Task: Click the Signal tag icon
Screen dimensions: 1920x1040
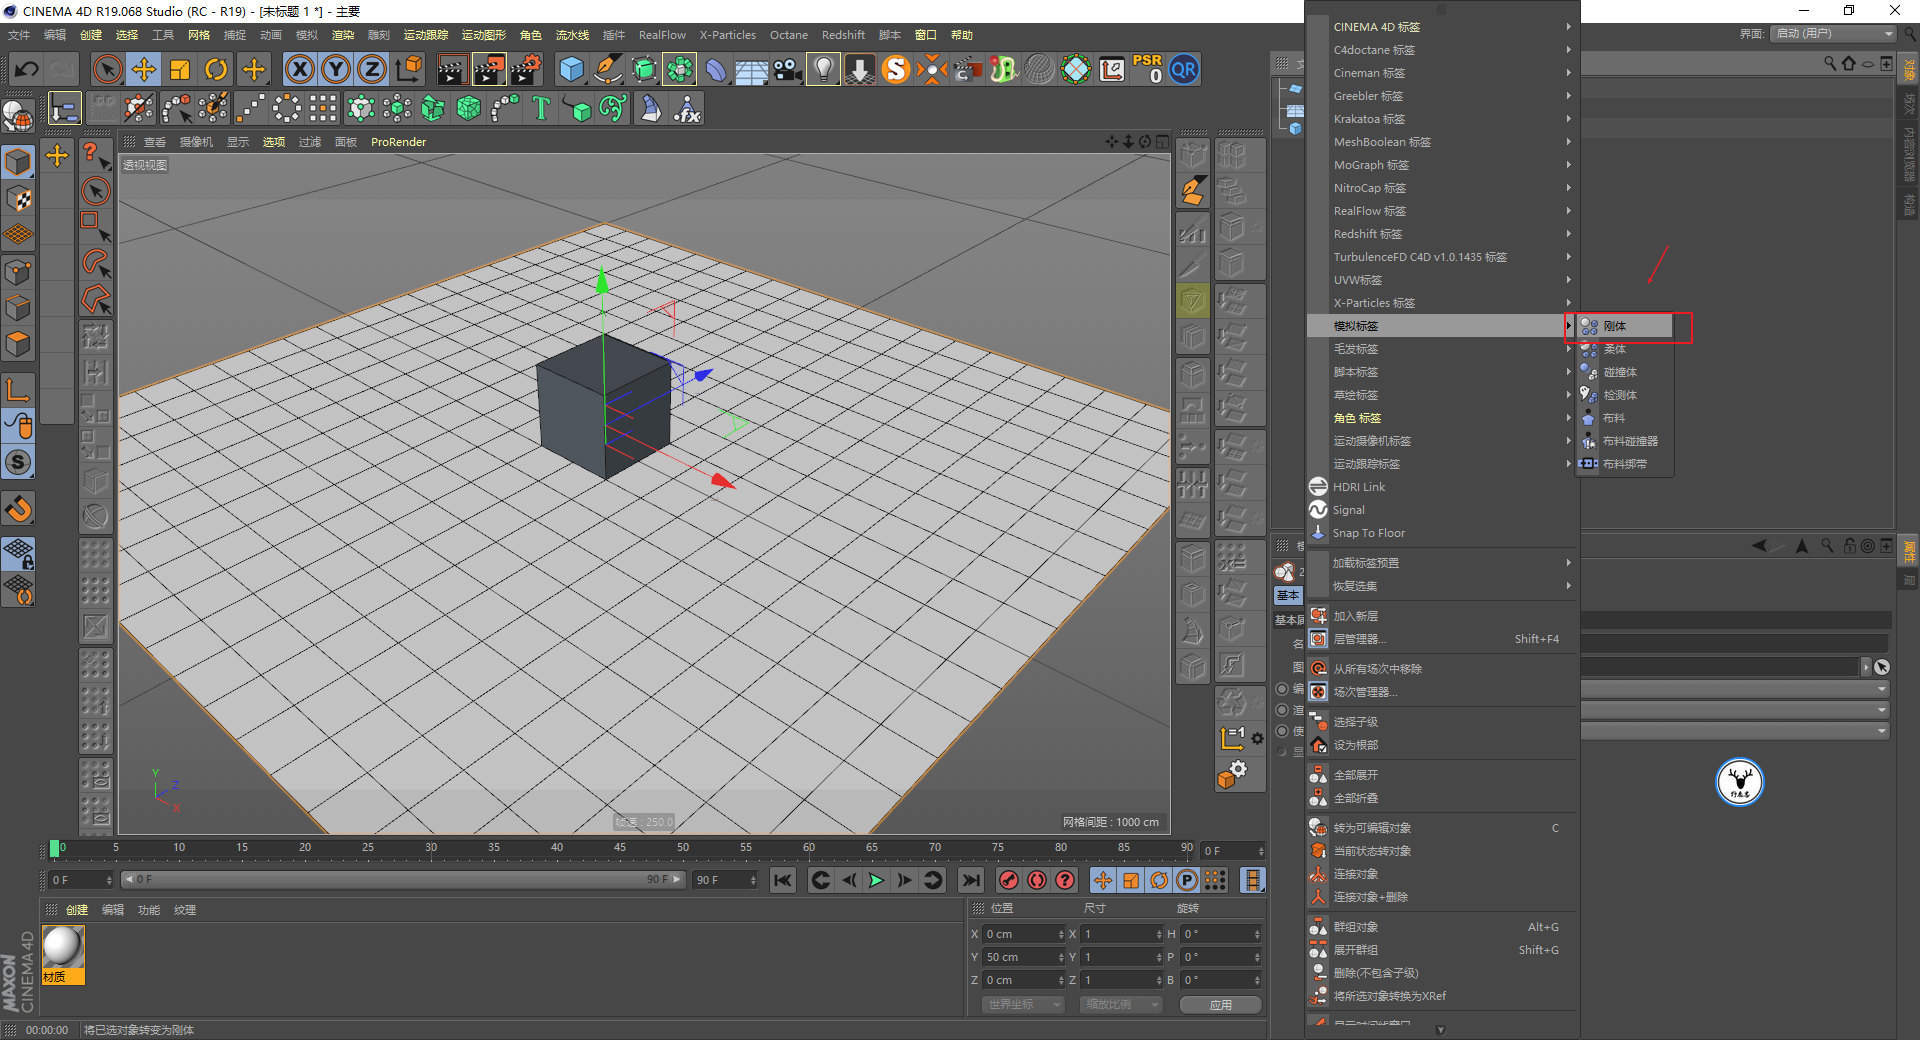Action: pyautogui.click(x=1318, y=510)
